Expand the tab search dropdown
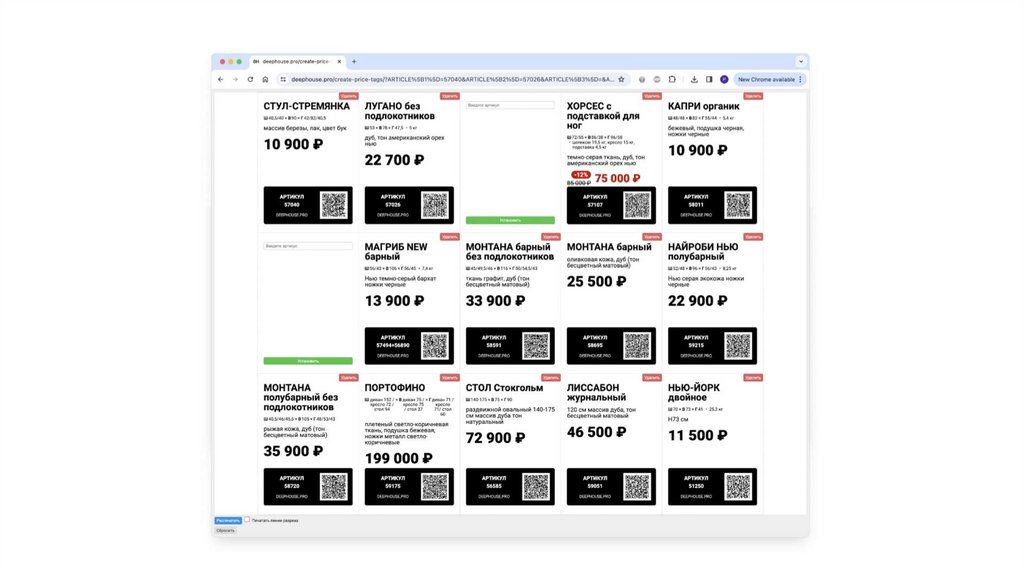Image resolution: width=1024 pixels, height=574 pixels. point(801,61)
